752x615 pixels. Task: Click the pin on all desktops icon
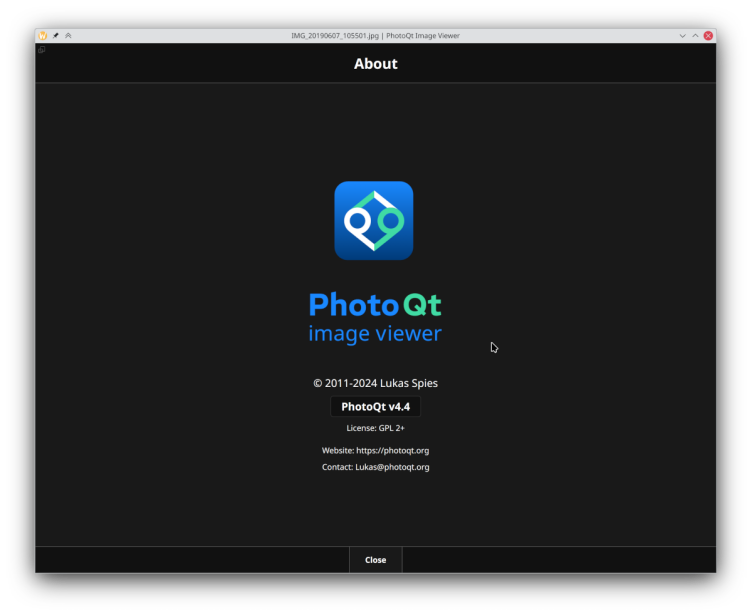coord(56,35)
